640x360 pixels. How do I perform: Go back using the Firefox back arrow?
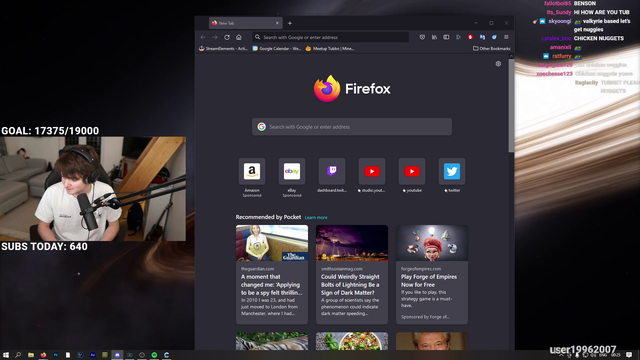click(x=203, y=37)
